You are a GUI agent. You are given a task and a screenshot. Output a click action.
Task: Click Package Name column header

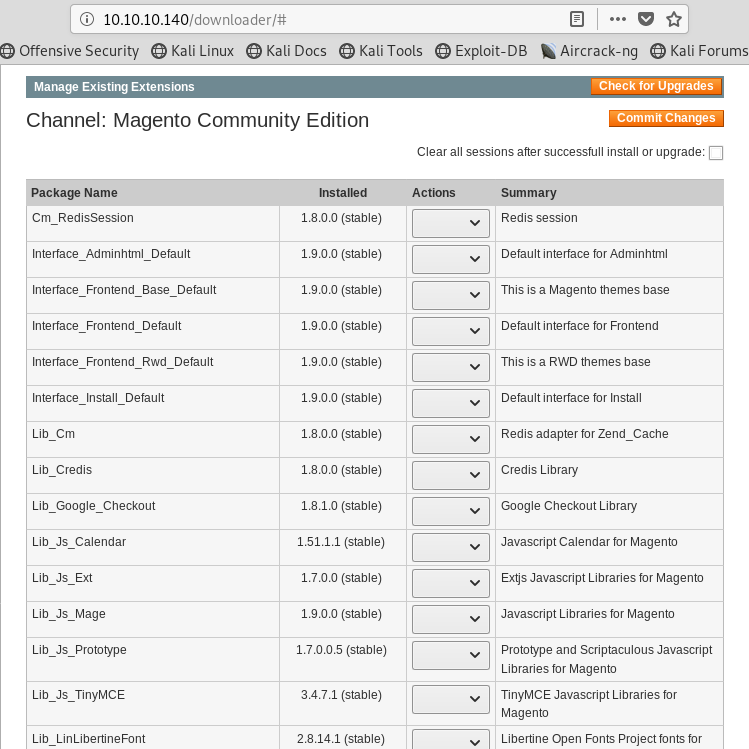click(74, 193)
